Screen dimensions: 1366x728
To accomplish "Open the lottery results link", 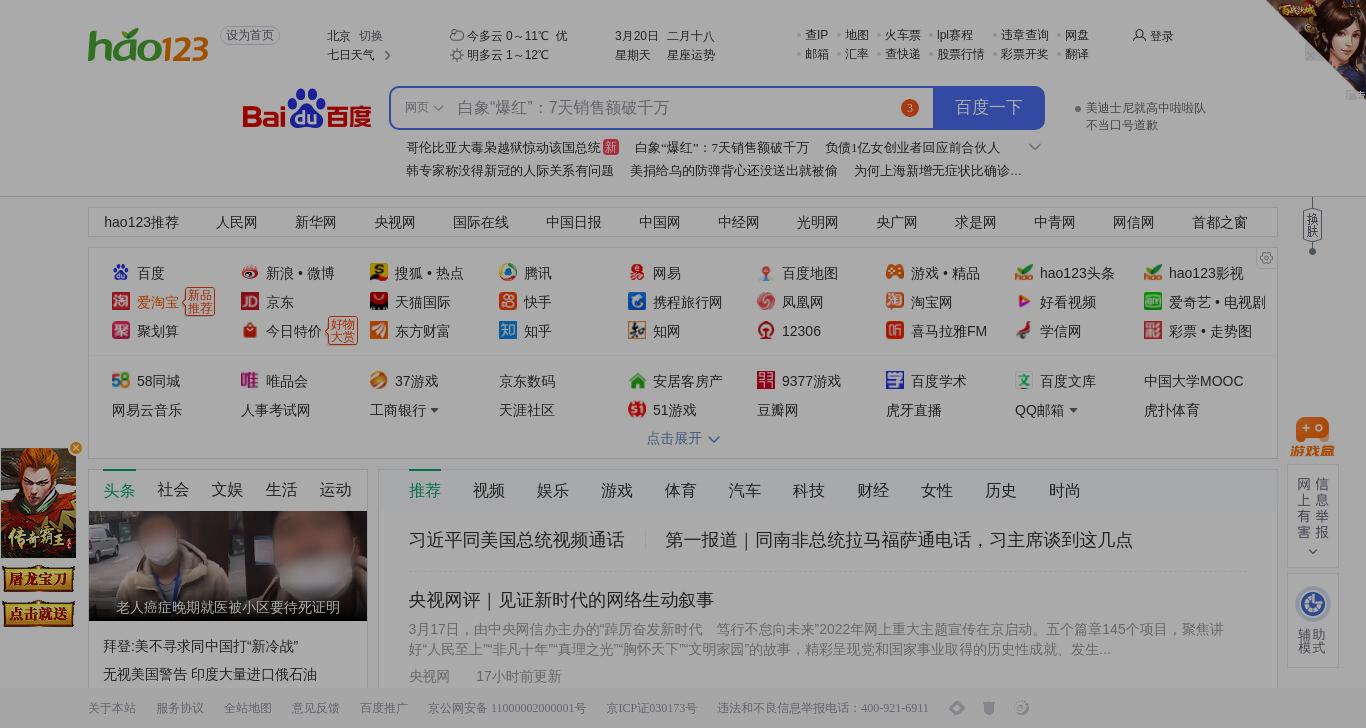I will coord(1025,54).
